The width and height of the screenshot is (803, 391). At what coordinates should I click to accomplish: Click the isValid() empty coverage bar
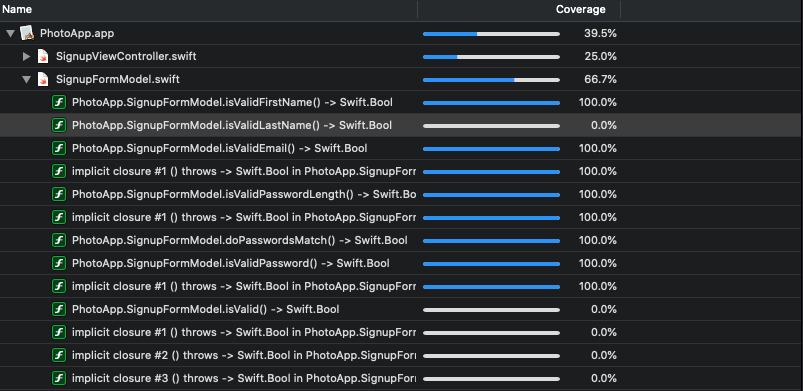pyautogui.click(x=491, y=310)
